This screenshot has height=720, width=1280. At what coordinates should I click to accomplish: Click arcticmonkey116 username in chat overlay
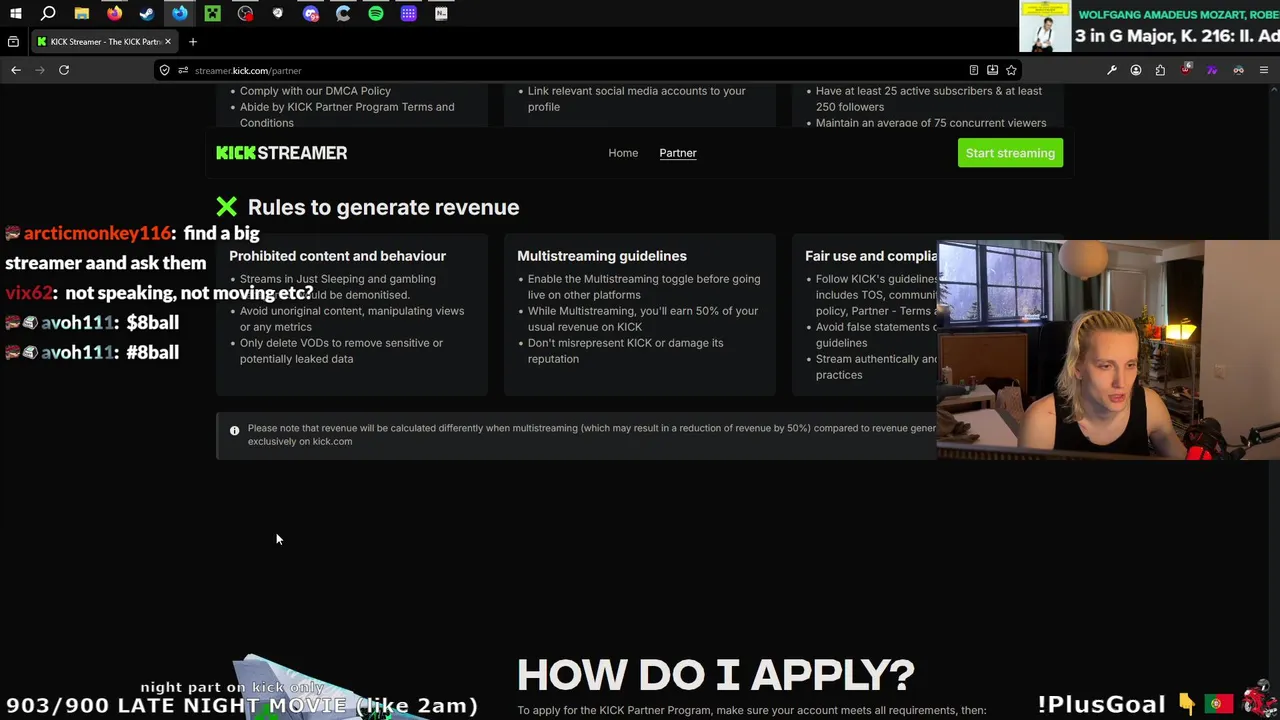98,233
